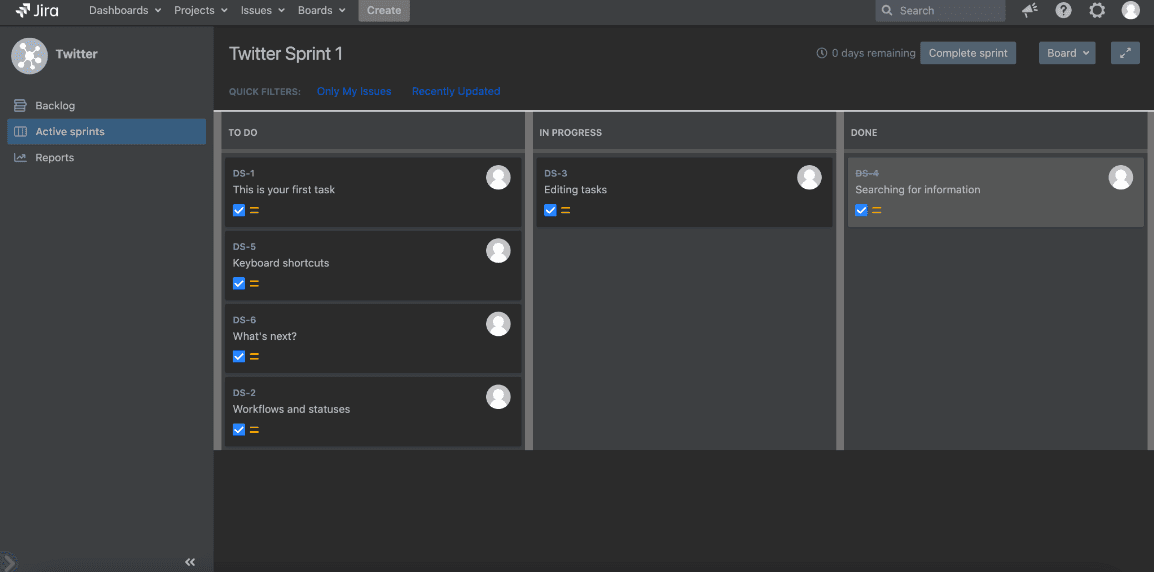
Task: Click task type checkbox icon on DS-5
Action: tap(239, 283)
